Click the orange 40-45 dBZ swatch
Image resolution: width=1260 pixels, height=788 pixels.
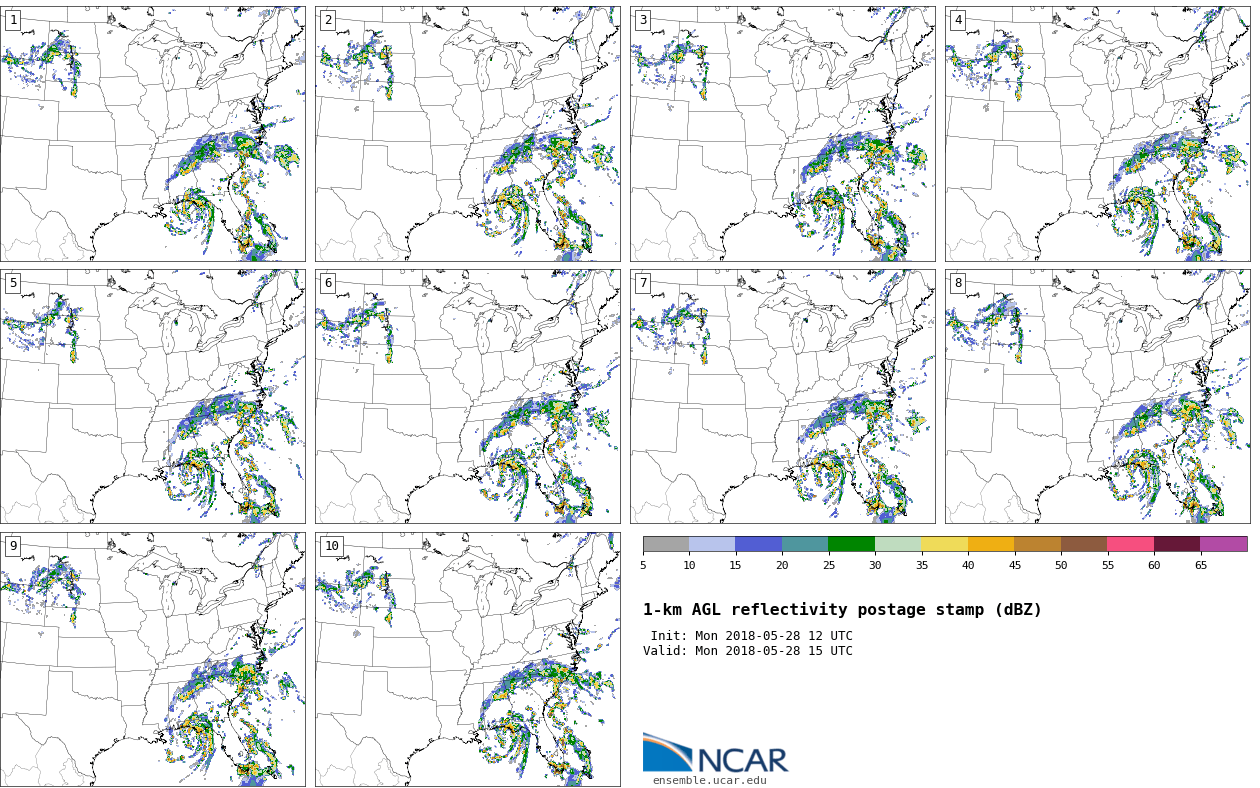click(991, 544)
